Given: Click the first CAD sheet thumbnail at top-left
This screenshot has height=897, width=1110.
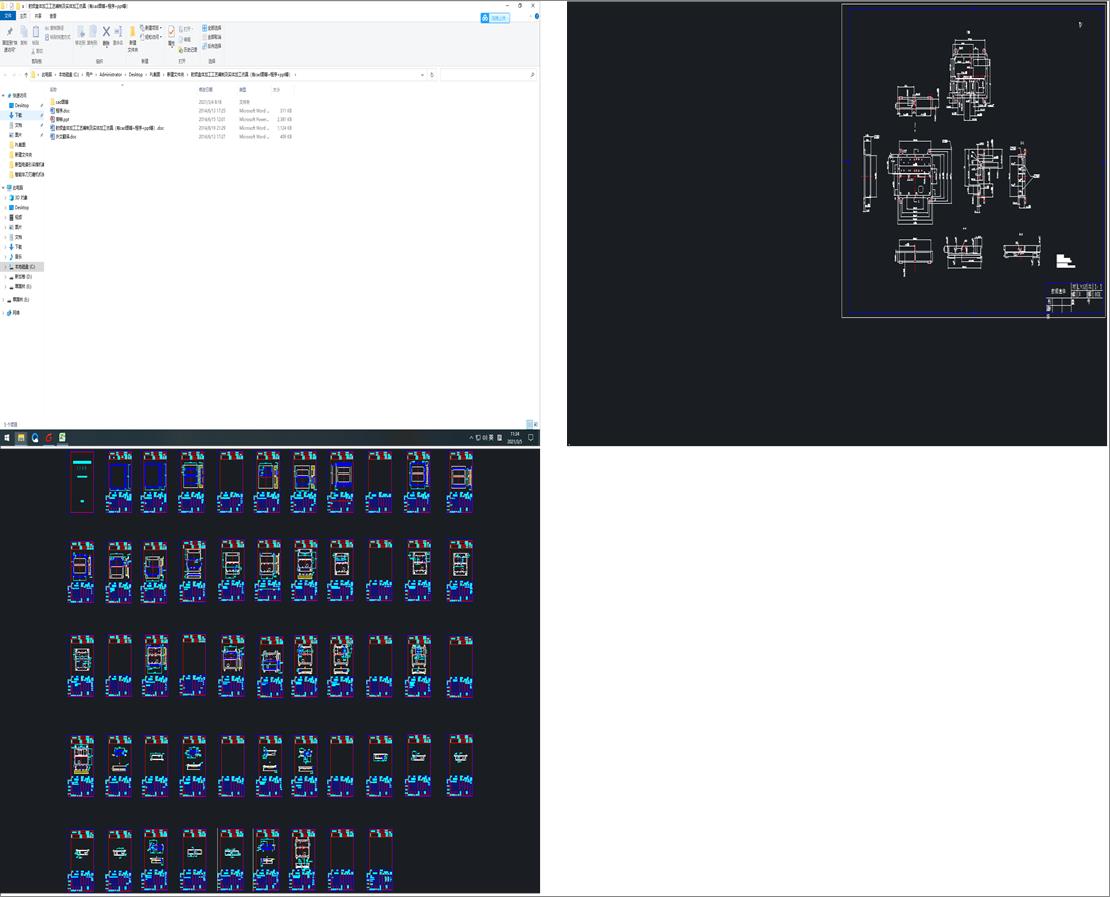Looking at the screenshot, I should pos(82,482).
